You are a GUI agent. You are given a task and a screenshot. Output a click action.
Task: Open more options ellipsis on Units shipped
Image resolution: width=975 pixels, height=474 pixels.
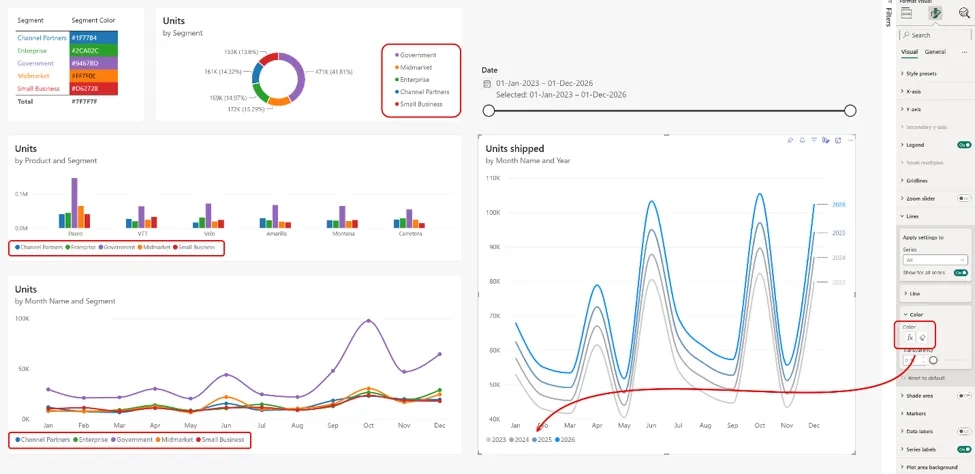pos(850,140)
